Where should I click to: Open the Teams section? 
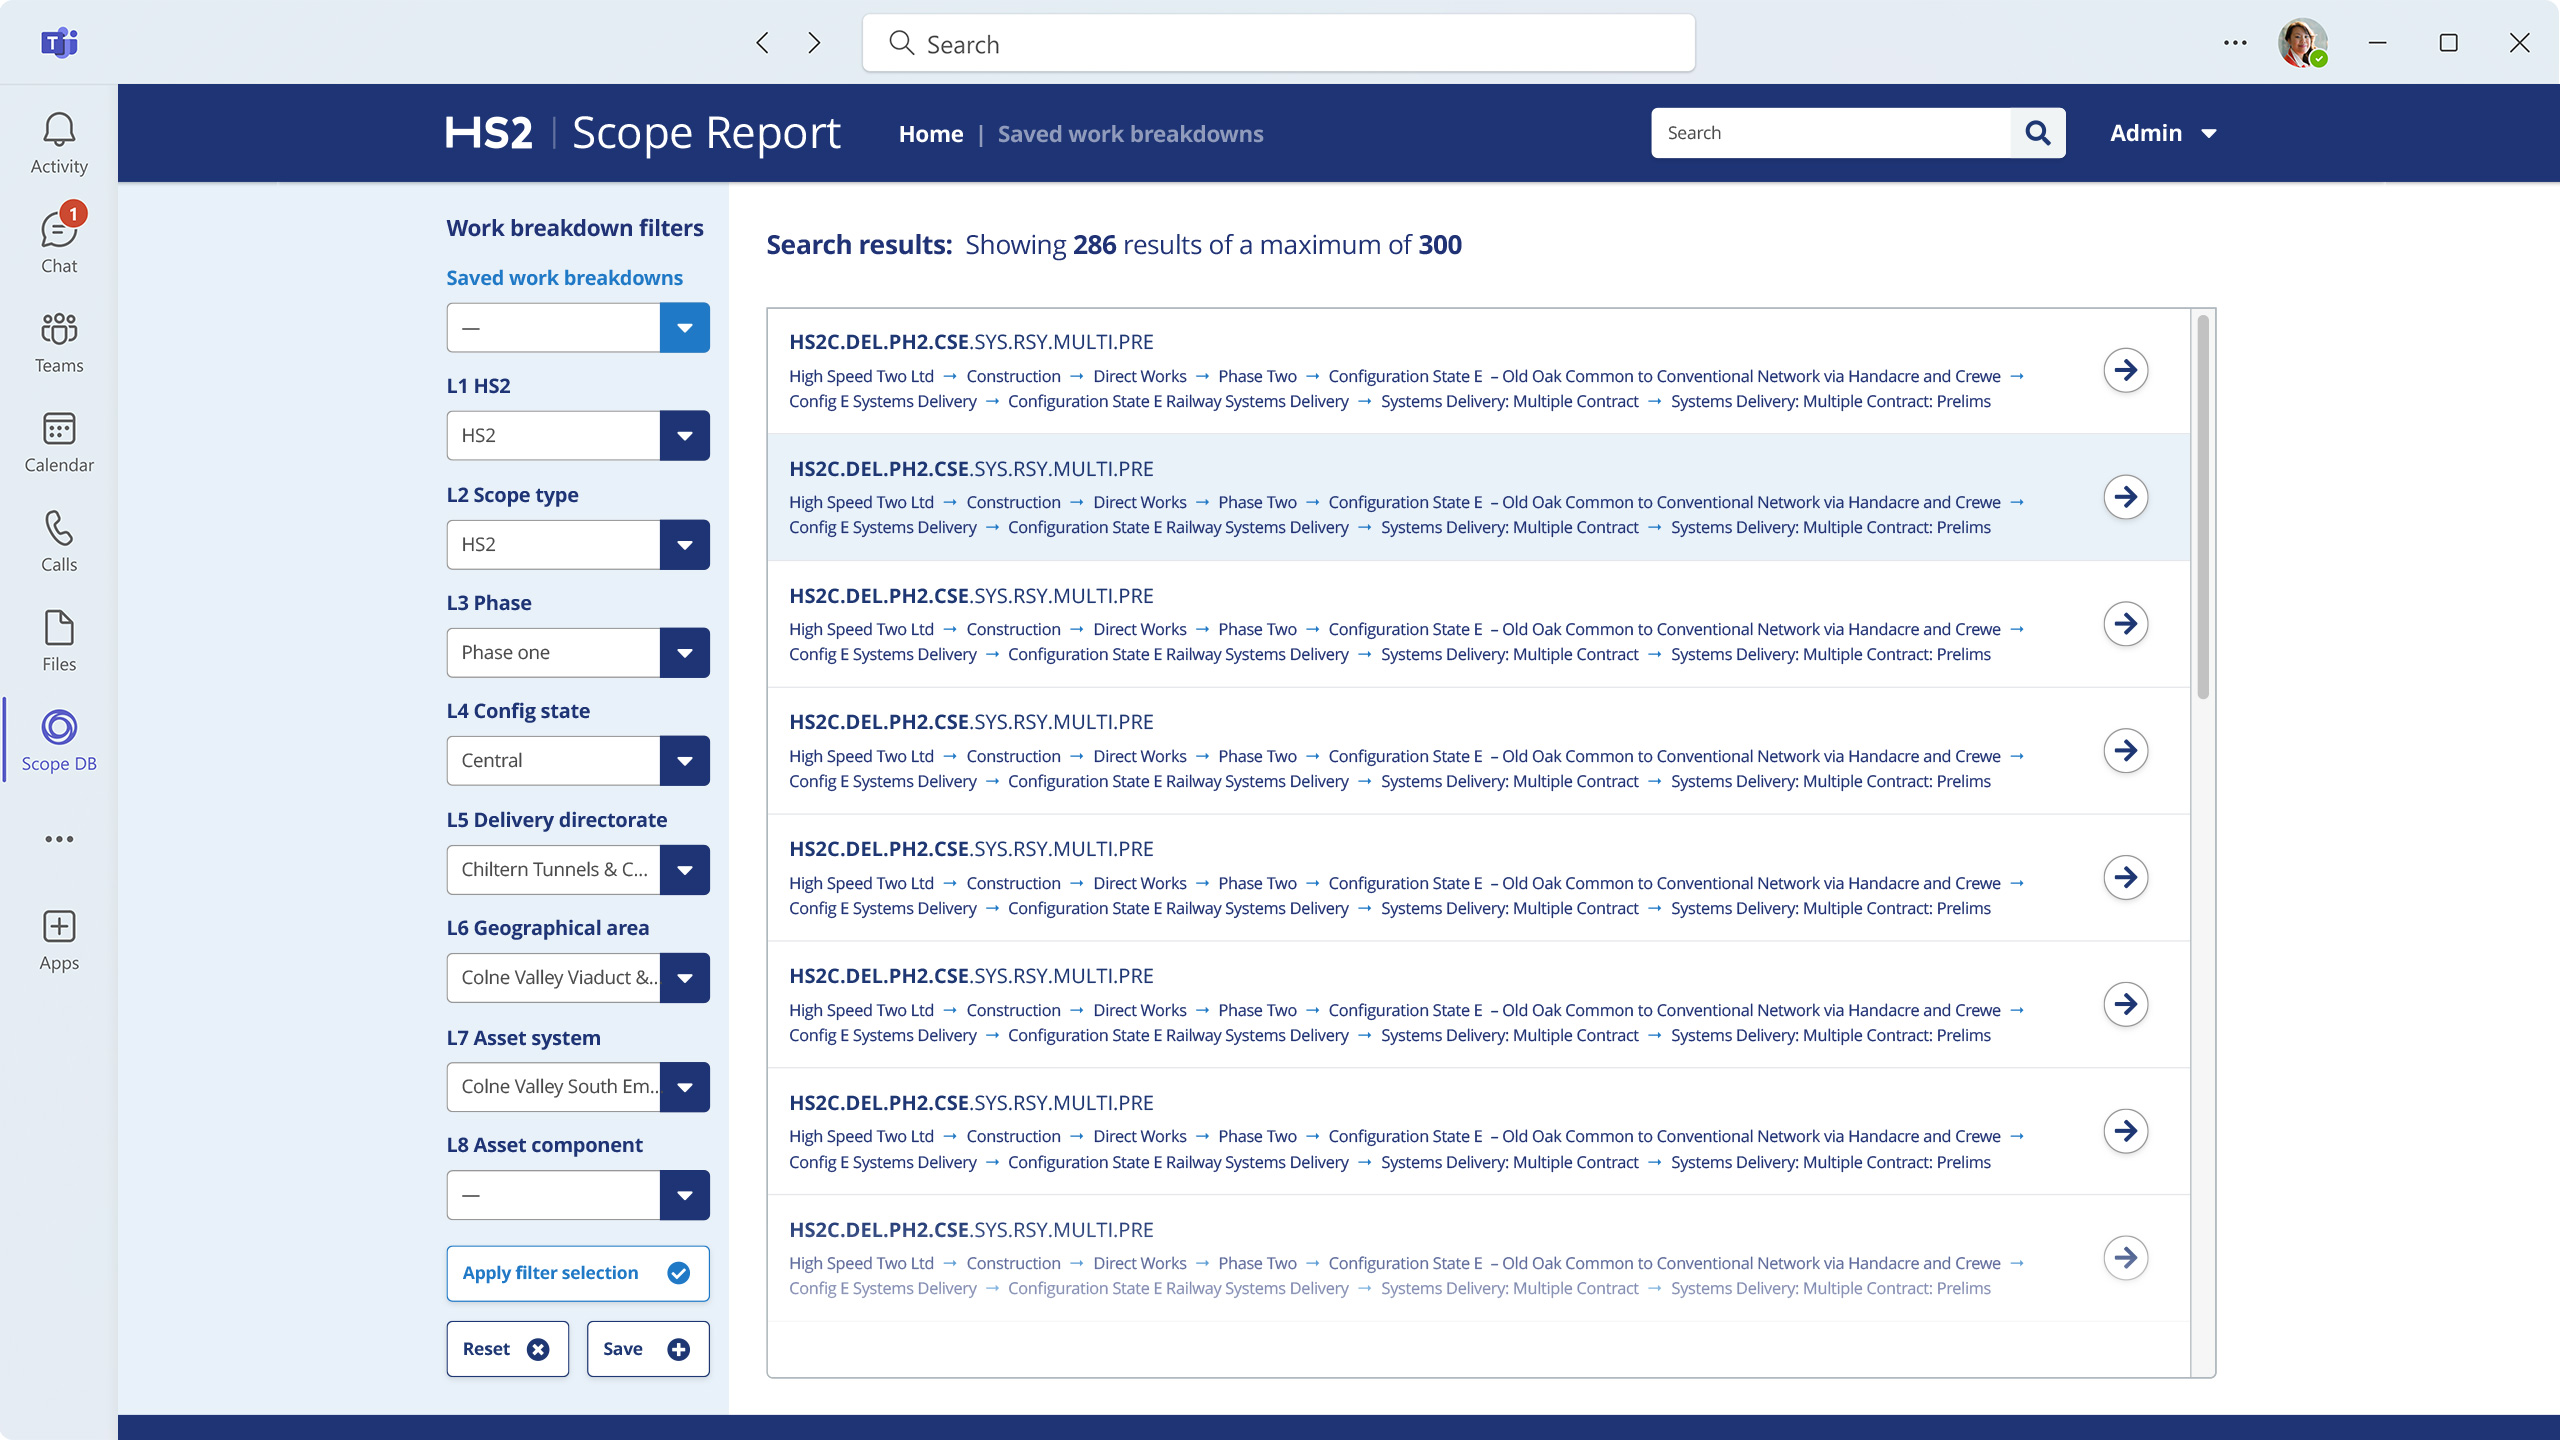click(59, 342)
